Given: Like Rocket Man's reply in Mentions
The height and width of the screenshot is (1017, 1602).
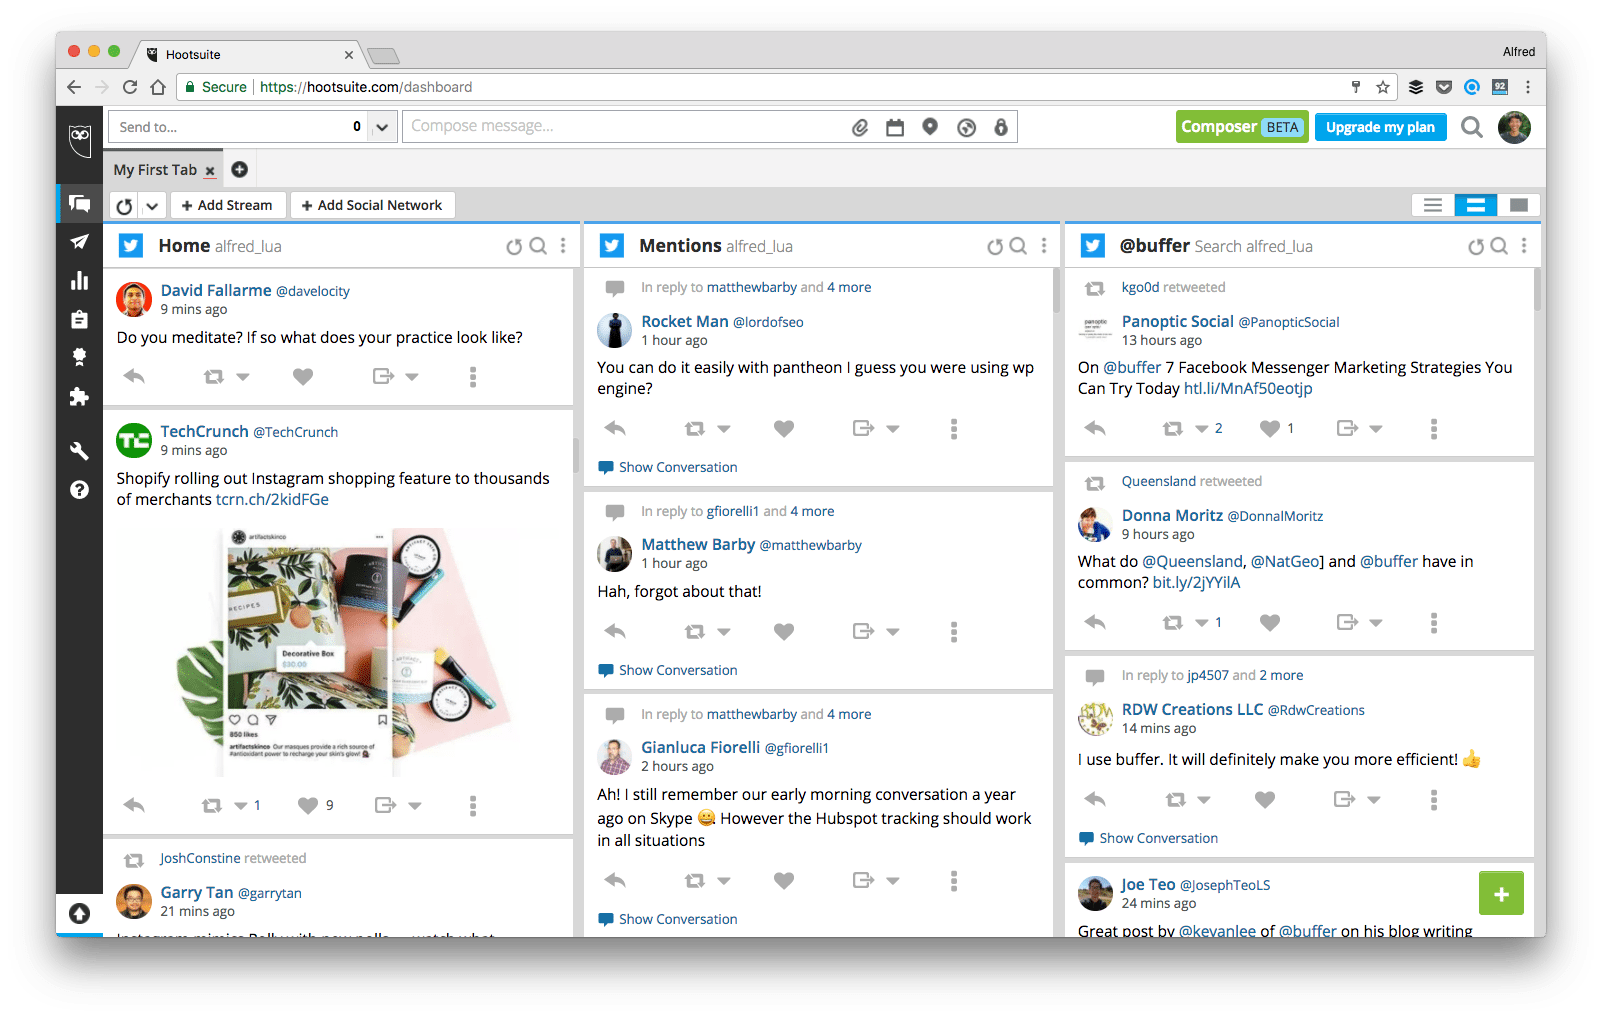Looking at the screenshot, I should pos(783,428).
